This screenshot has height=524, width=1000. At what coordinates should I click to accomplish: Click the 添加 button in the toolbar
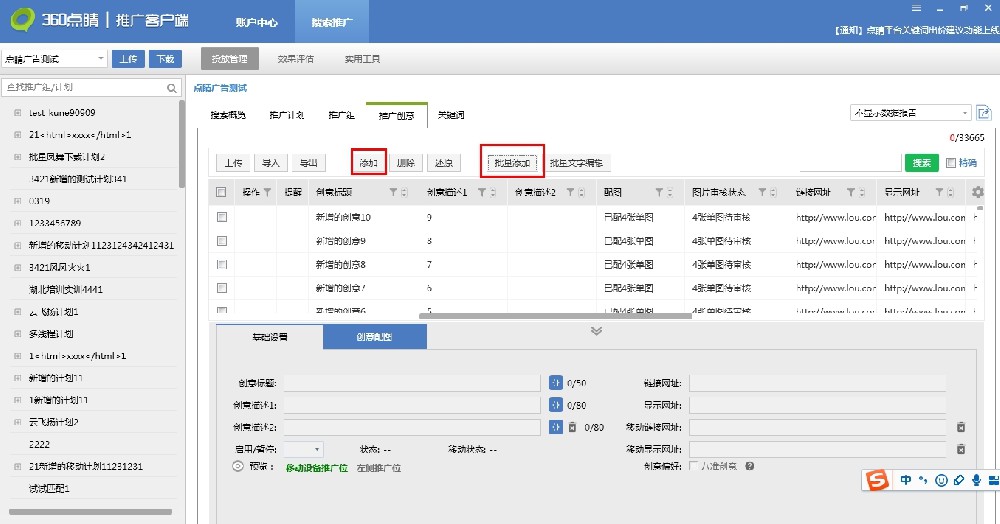coord(369,163)
